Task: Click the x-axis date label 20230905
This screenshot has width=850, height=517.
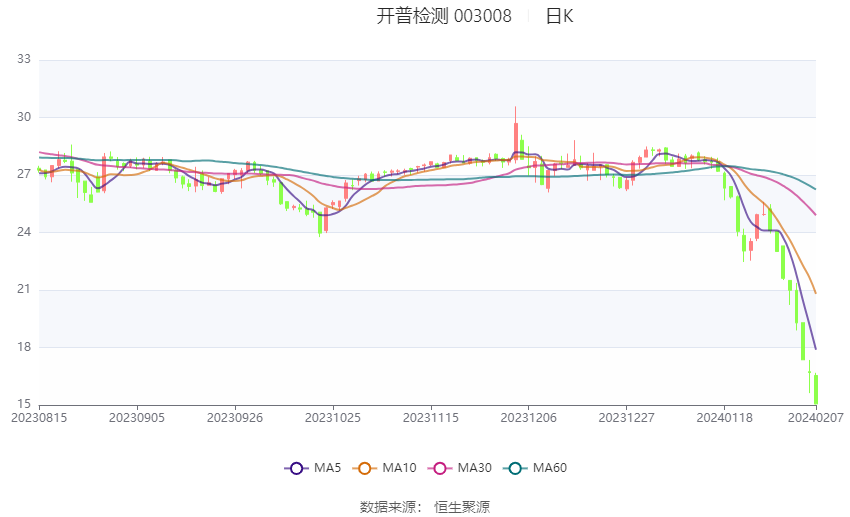Action: pyautogui.click(x=137, y=418)
